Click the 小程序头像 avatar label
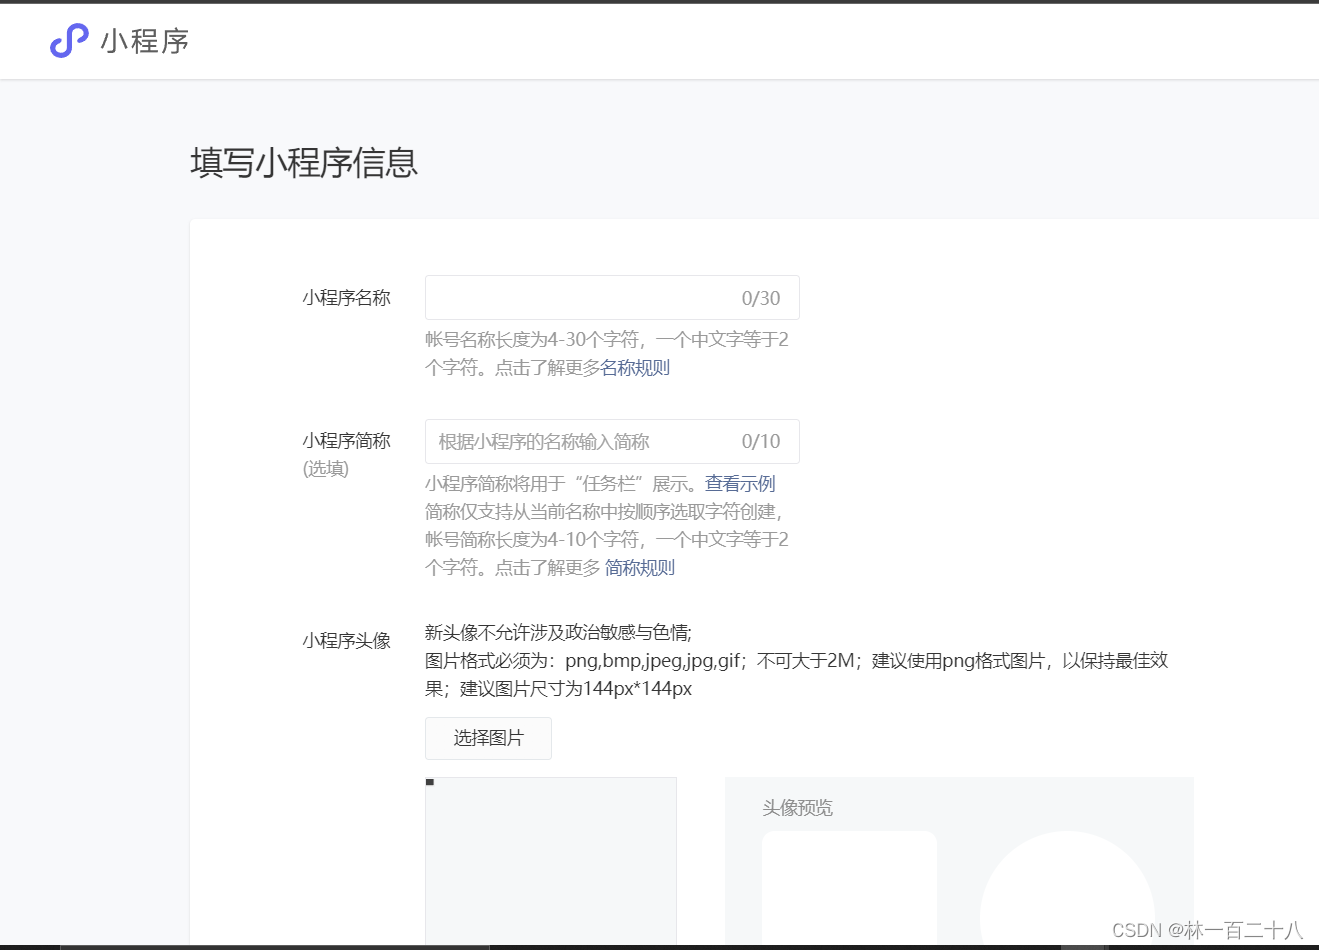The height and width of the screenshot is (950, 1319). click(x=345, y=641)
